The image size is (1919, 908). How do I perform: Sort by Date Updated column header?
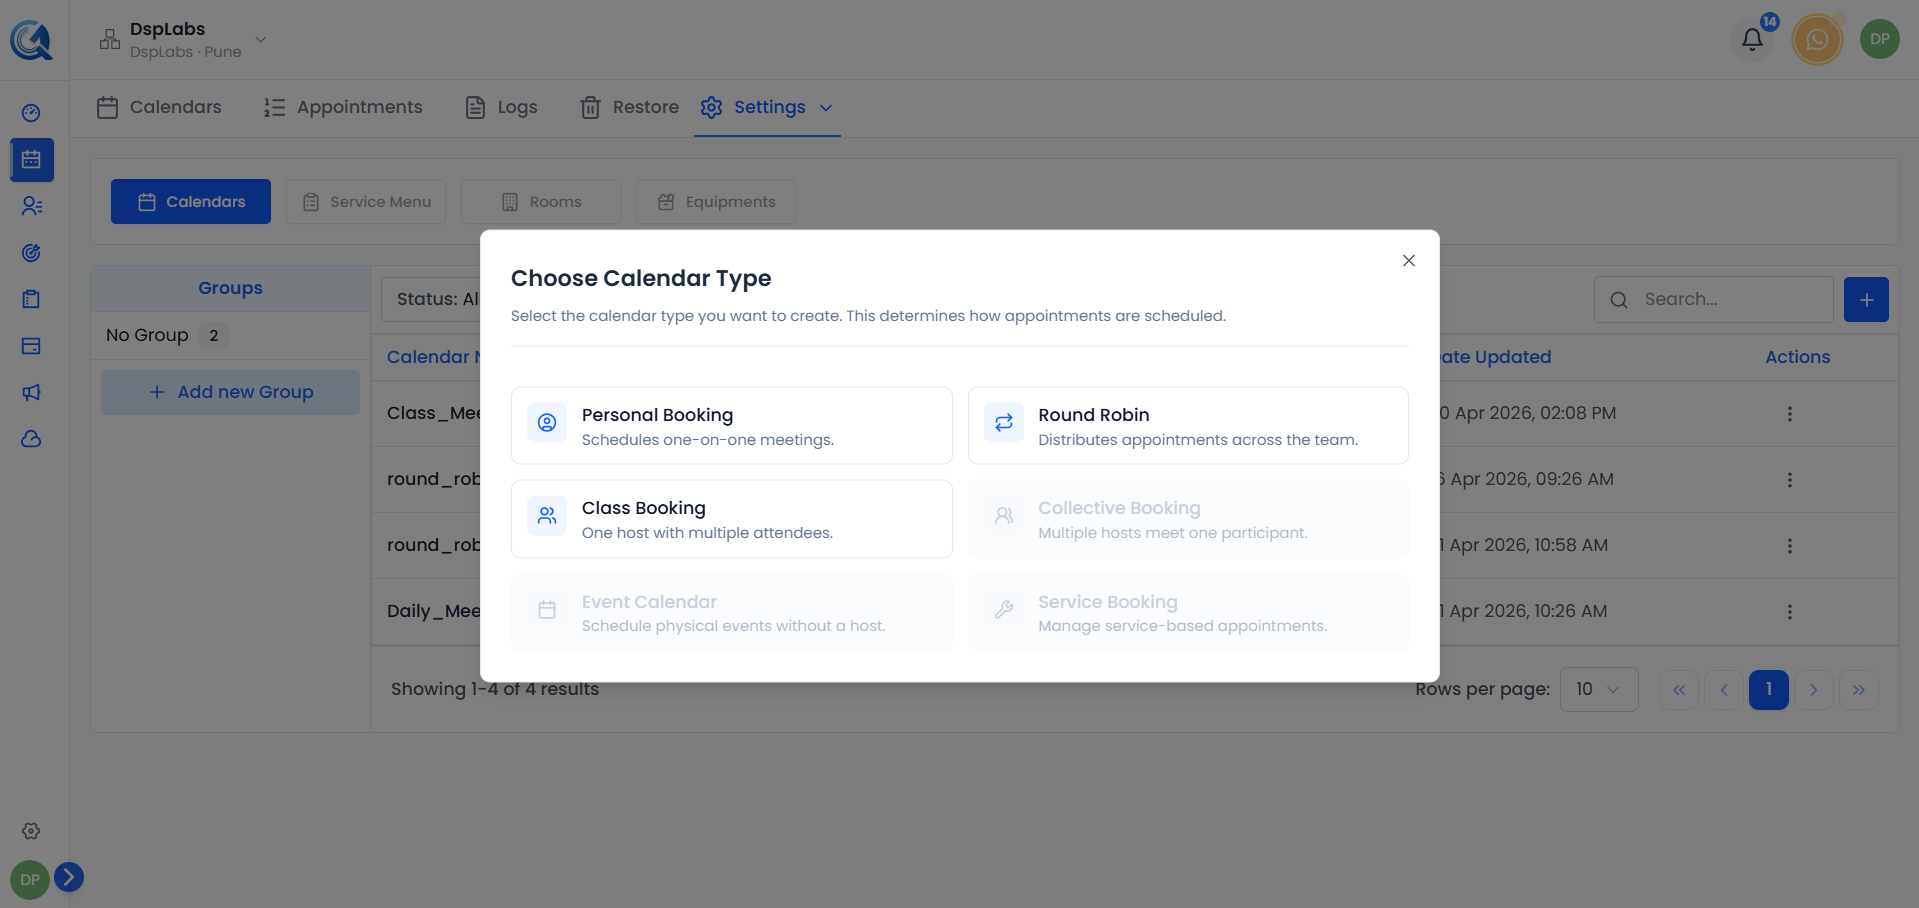(x=1495, y=357)
